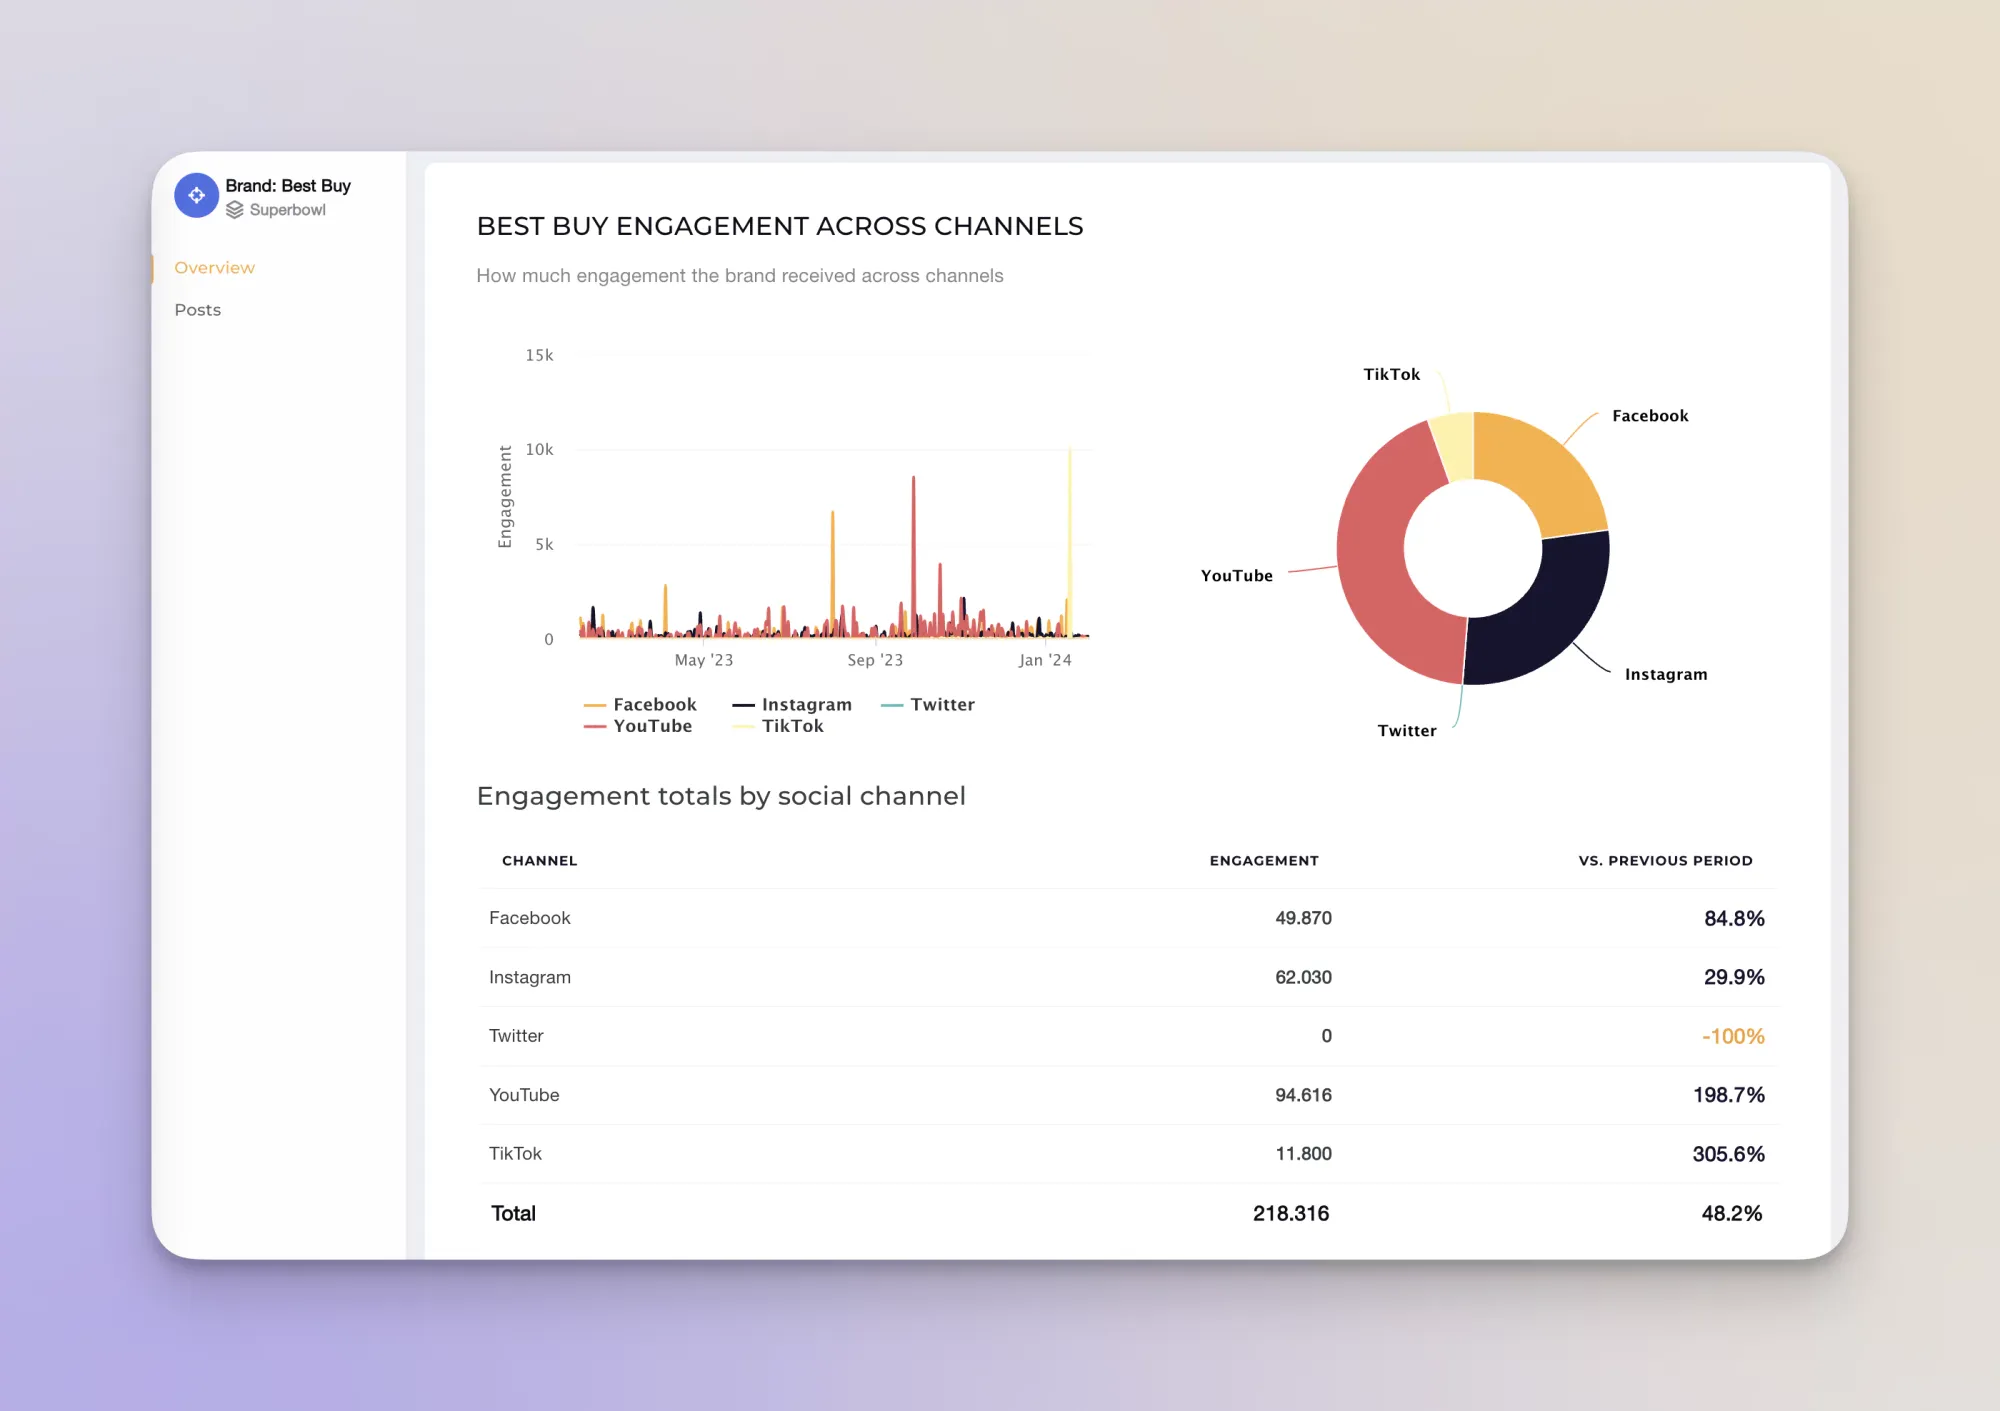This screenshot has width=2000, height=1411.
Task: Click the Total row label
Action: tap(513, 1213)
